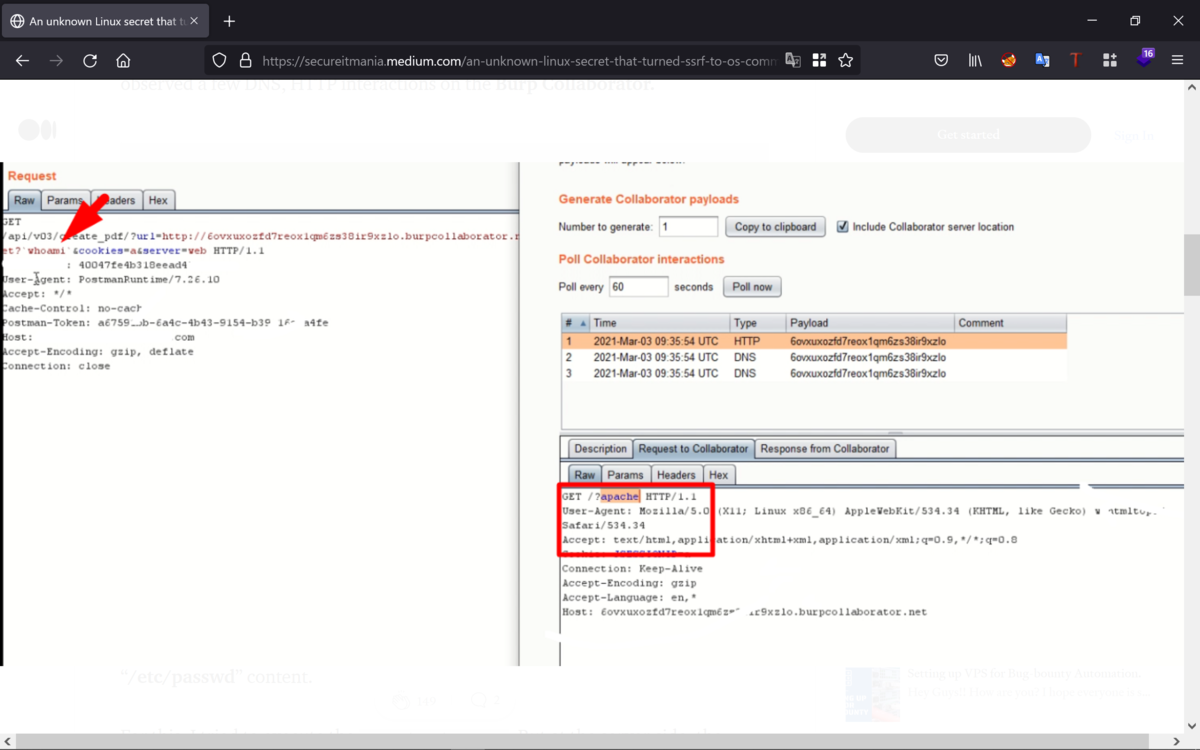Click the red crossed-out extension icon
This screenshot has width=1200, height=750.
(1009, 61)
